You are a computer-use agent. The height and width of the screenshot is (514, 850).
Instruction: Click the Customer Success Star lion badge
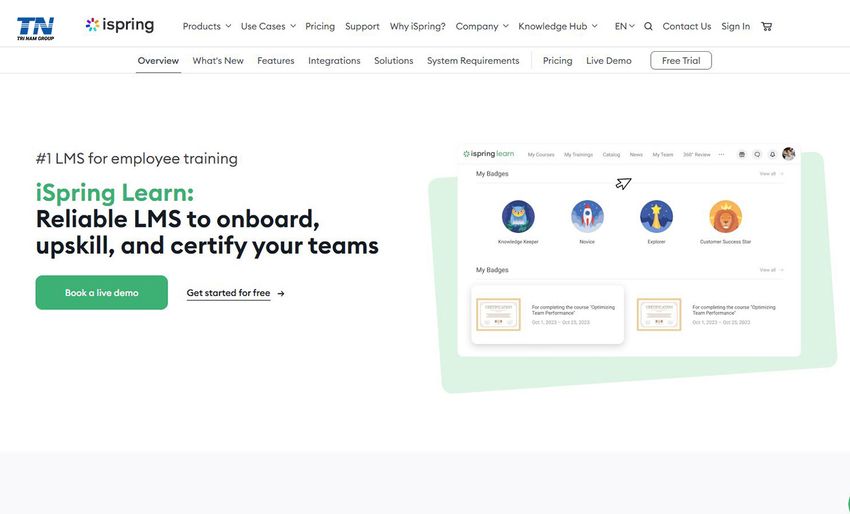725,216
